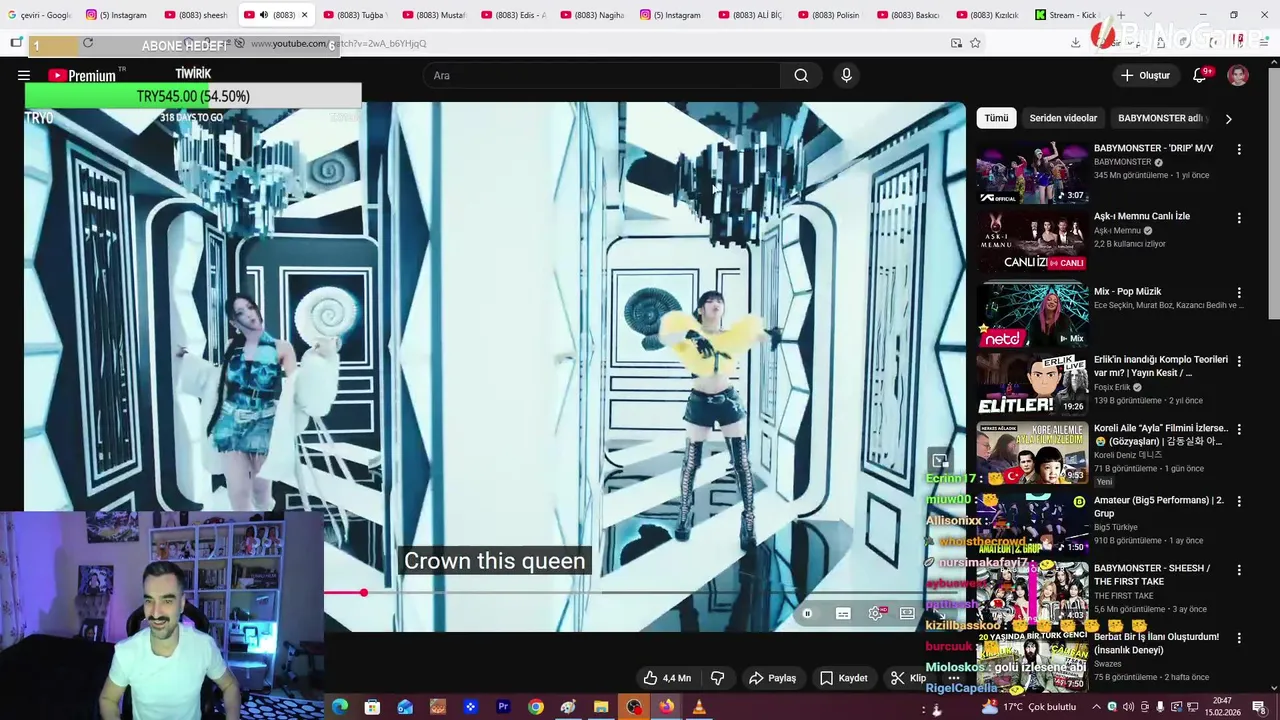The height and width of the screenshot is (720, 1280).
Task: Open a new browser tab with plus
Action: (x=1120, y=15)
